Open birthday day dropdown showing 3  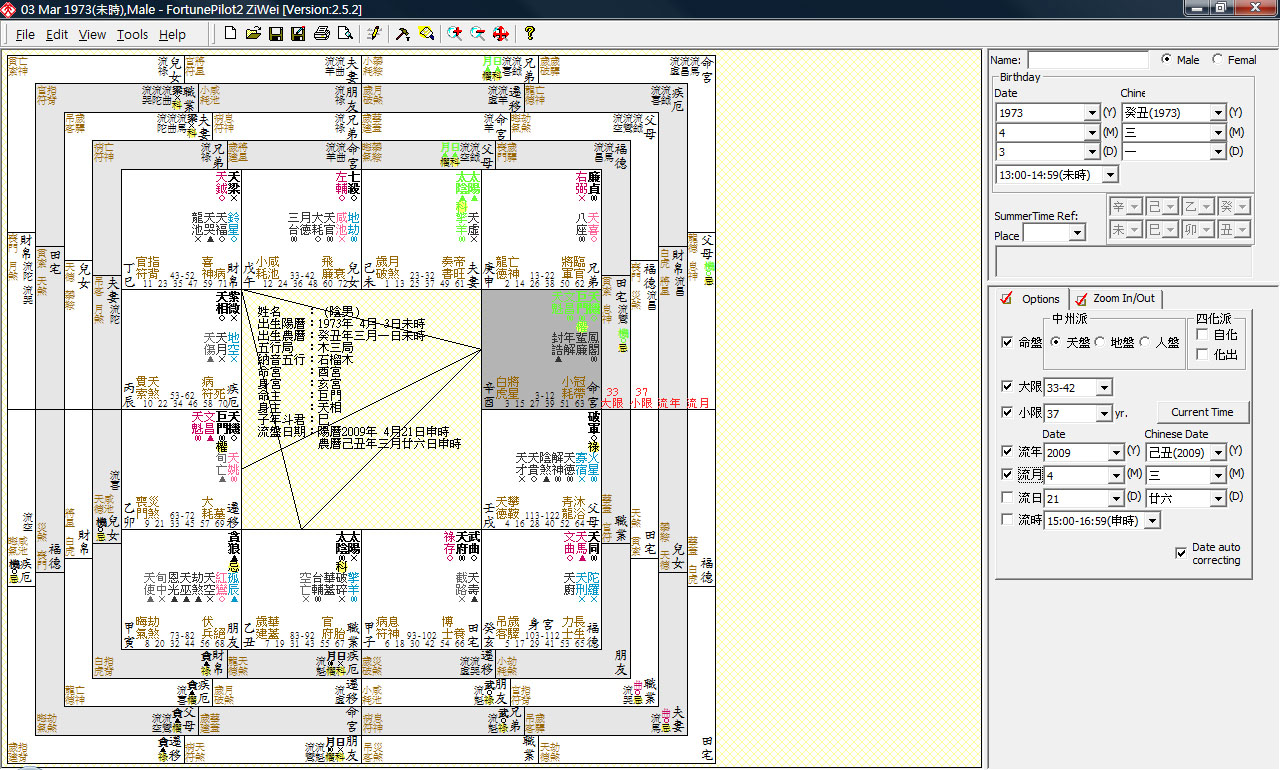click(1092, 152)
